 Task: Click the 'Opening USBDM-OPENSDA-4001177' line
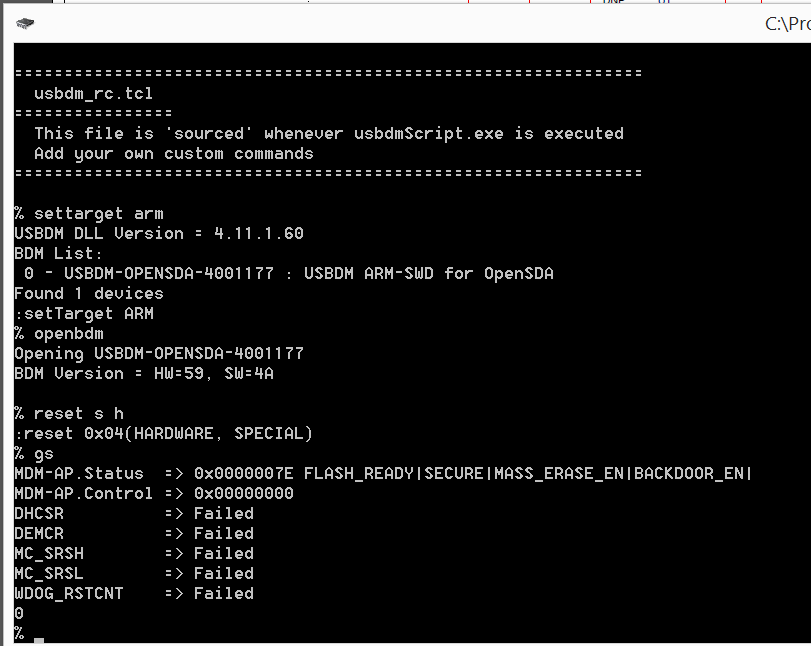coord(158,353)
